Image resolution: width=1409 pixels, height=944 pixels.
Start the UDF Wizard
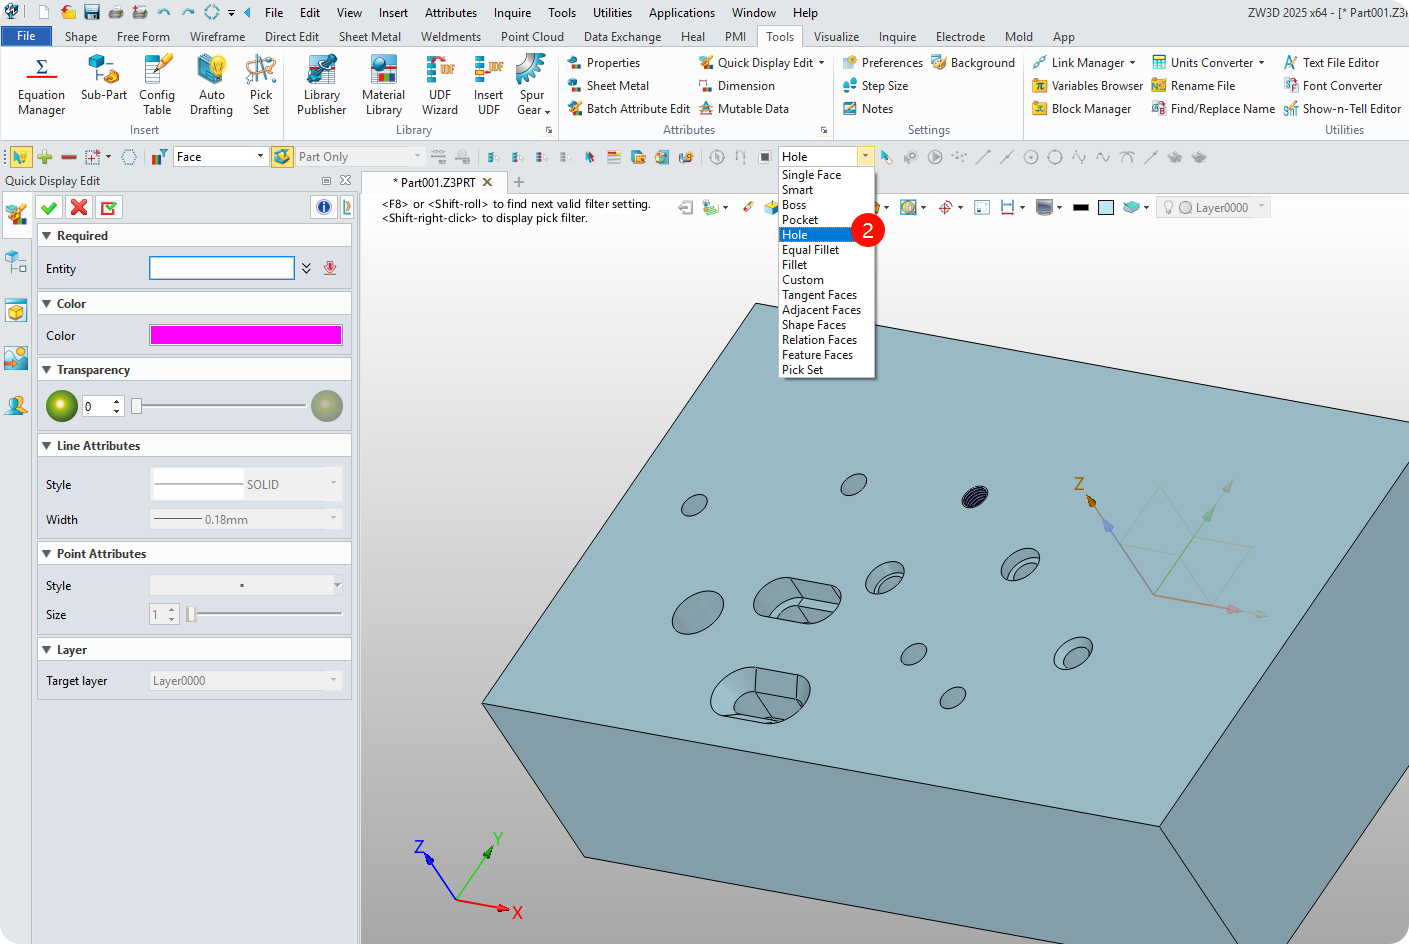click(x=440, y=84)
